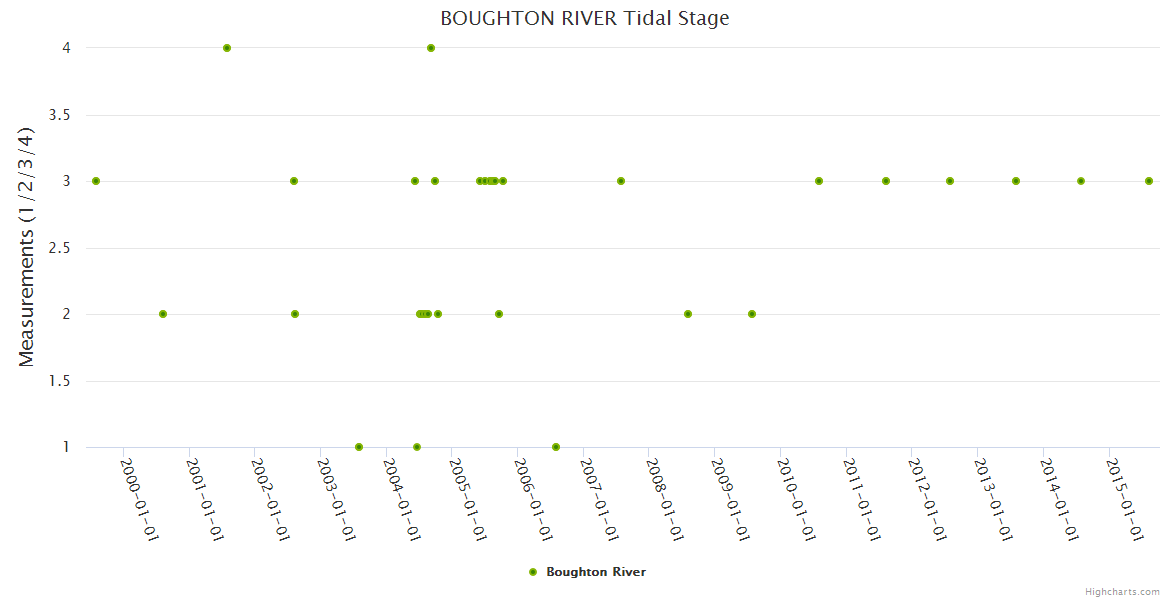Select the value 4 data point in 2004
The width and height of the screenshot is (1170, 600).
click(x=431, y=48)
